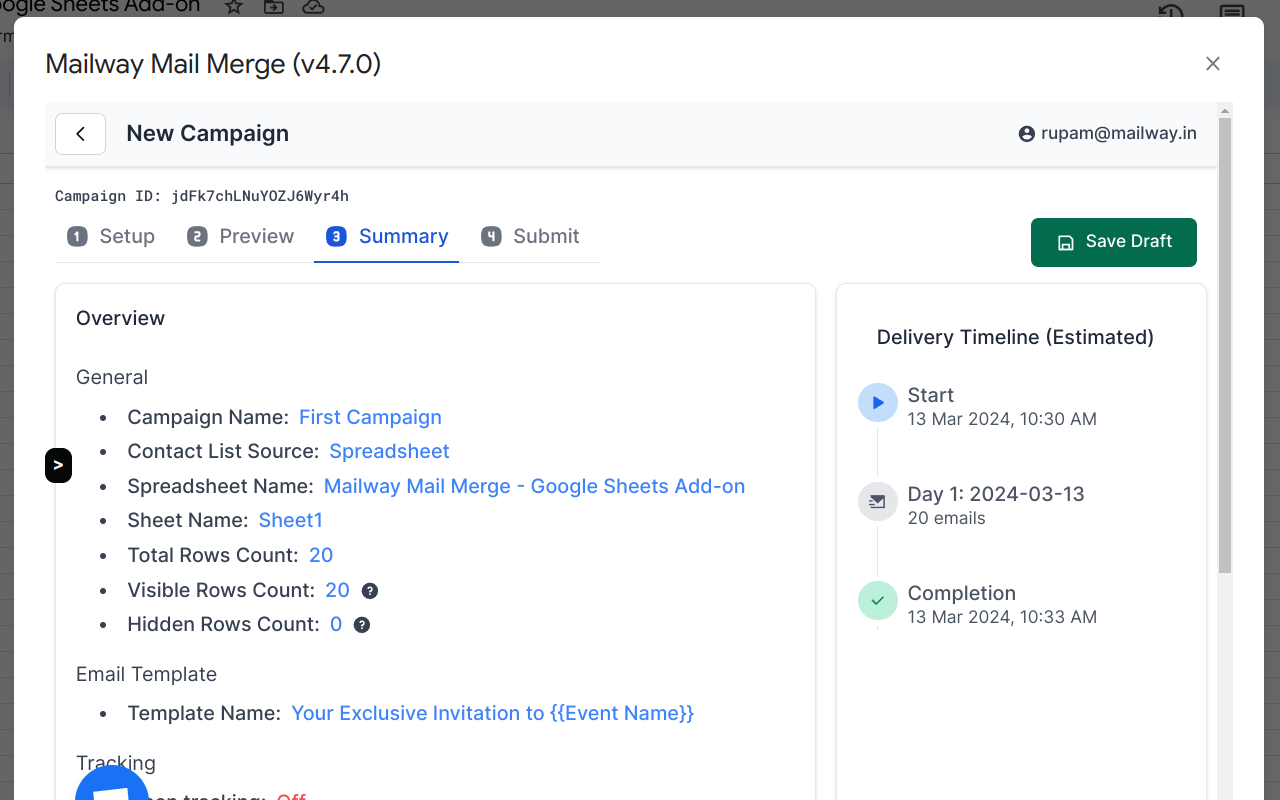Click the 20 emails text under Day 1
The width and height of the screenshot is (1280, 800).
pyautogui.click(x=946, y=518)
